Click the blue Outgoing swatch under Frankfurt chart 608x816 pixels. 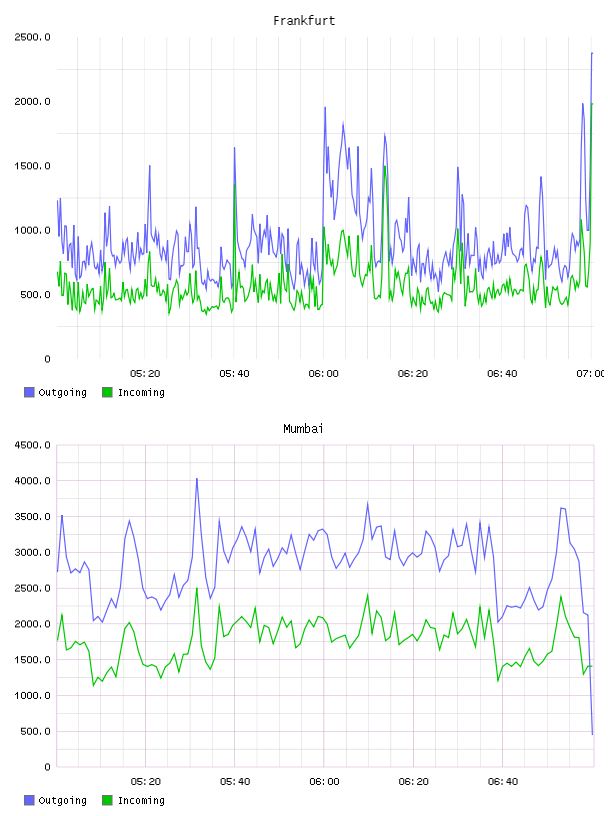coord(29,392)
